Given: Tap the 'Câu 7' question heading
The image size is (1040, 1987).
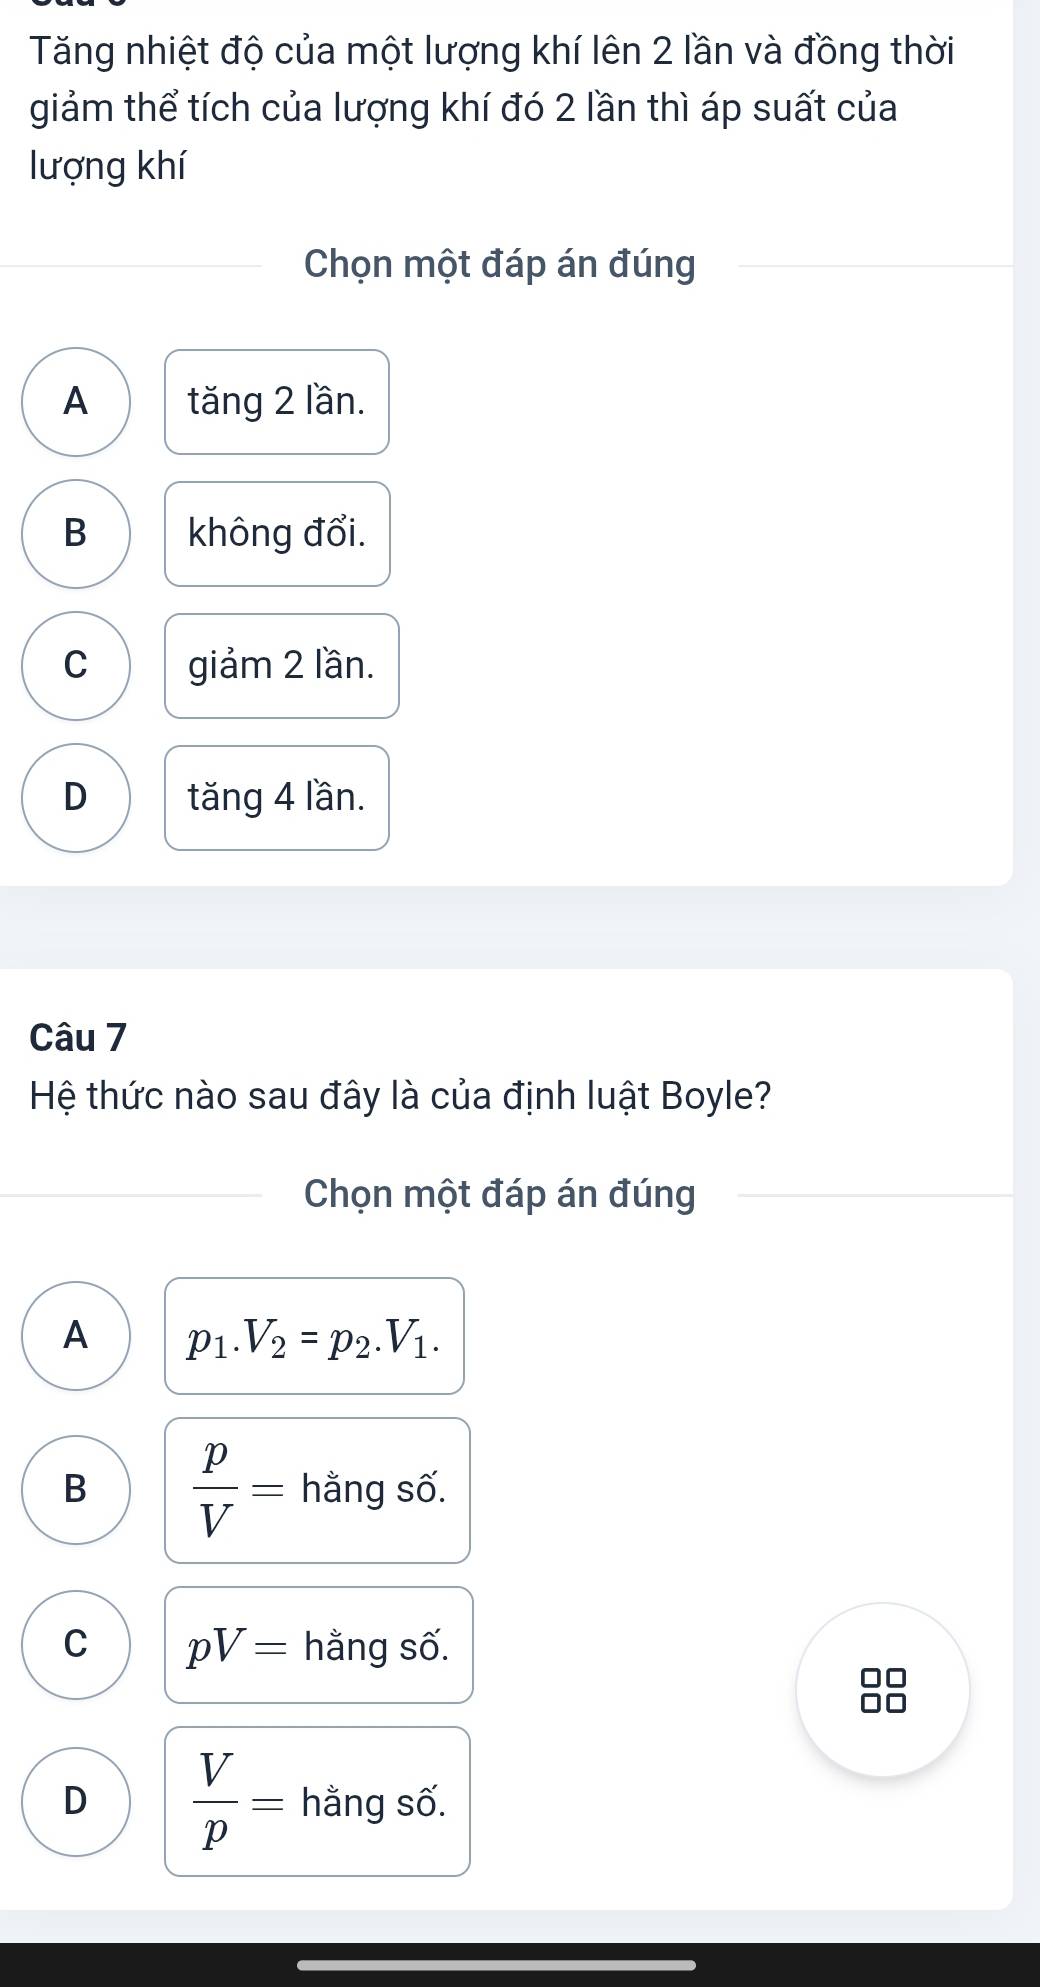Looking at the screenshot, I should (x=79, y=1037).
